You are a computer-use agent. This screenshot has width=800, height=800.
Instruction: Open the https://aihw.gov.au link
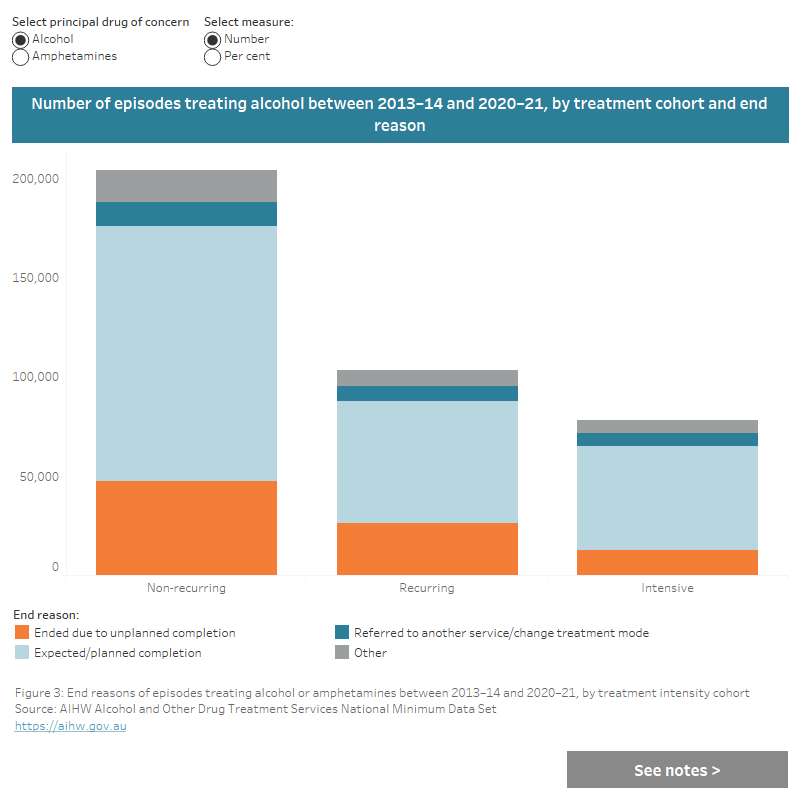click(70, 725)
